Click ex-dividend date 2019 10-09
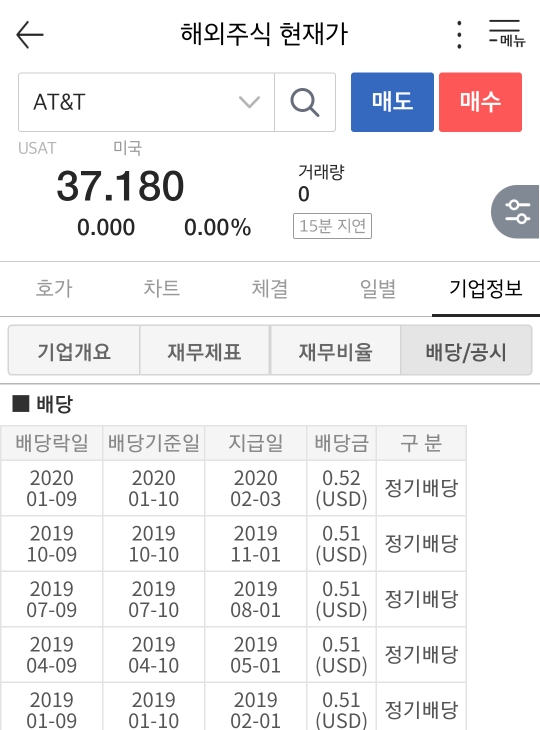The height and width of the screenshot is (730, 540). [x=51, y=544]
